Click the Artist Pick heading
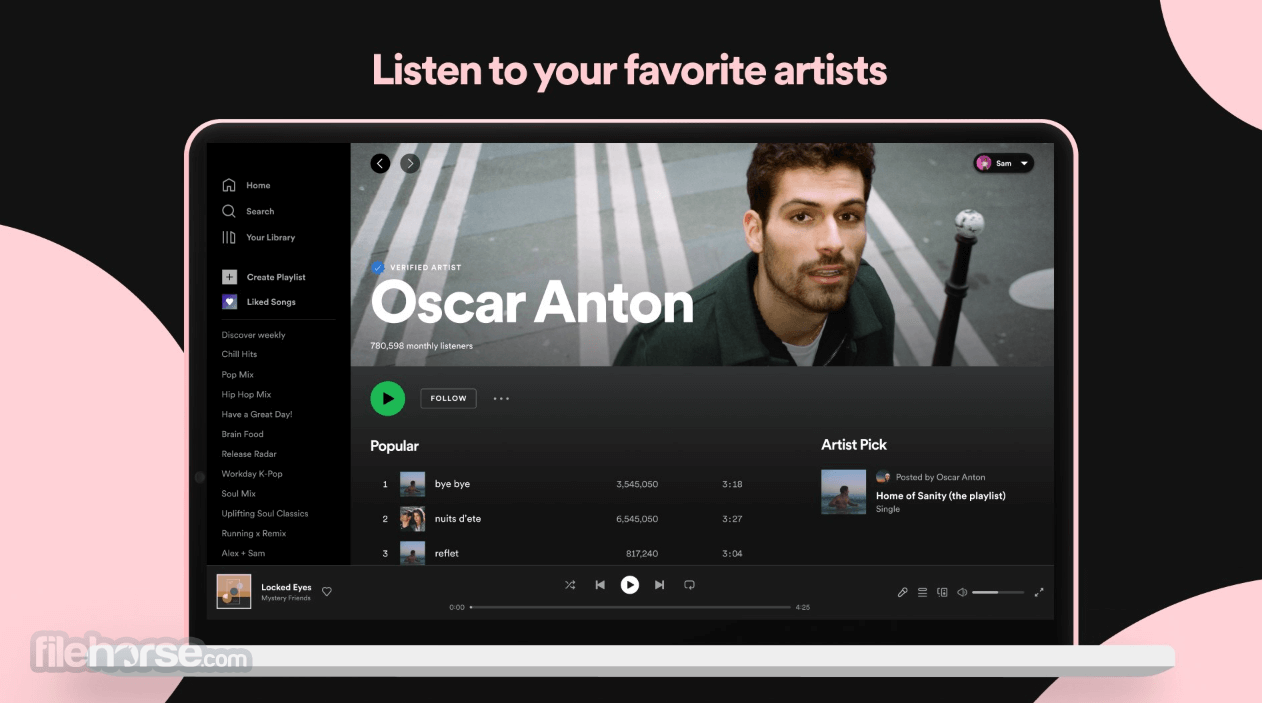This screenshot has height=703, width=1262. [x=854, y=444]
